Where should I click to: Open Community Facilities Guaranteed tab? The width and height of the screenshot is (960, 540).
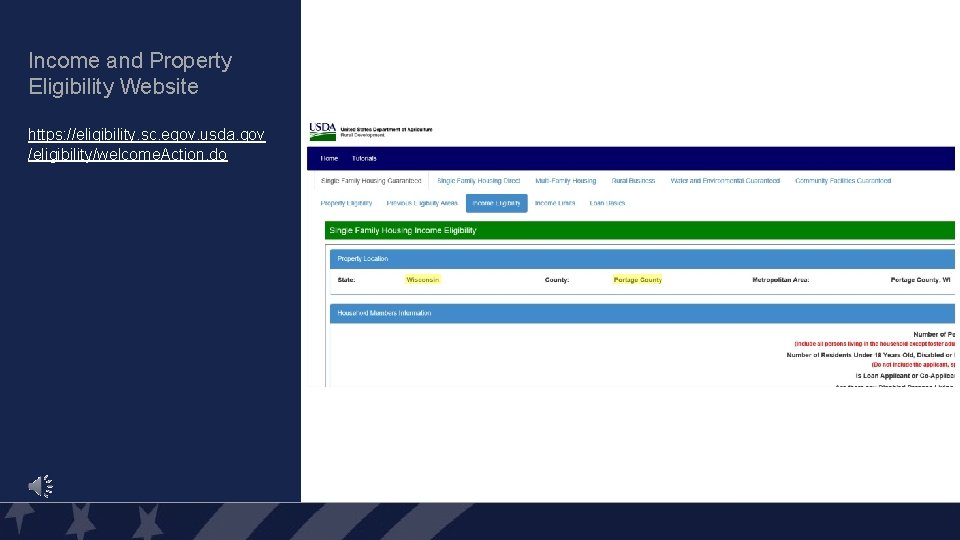[843, 181]
